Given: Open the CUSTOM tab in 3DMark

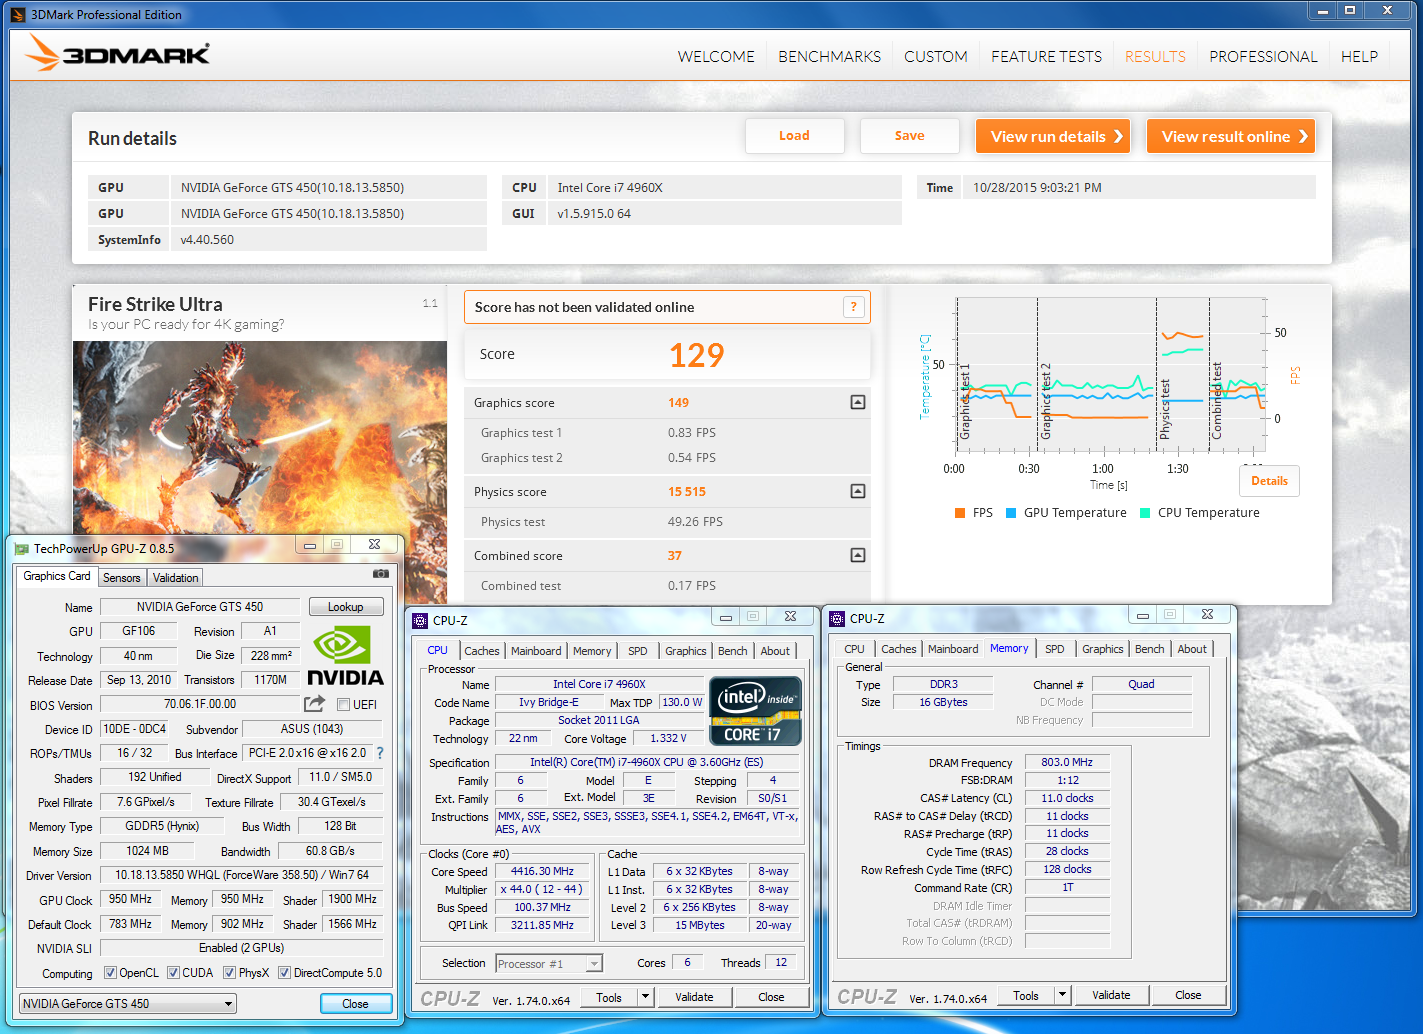Looking at the screenshot, I should (936, 57).
